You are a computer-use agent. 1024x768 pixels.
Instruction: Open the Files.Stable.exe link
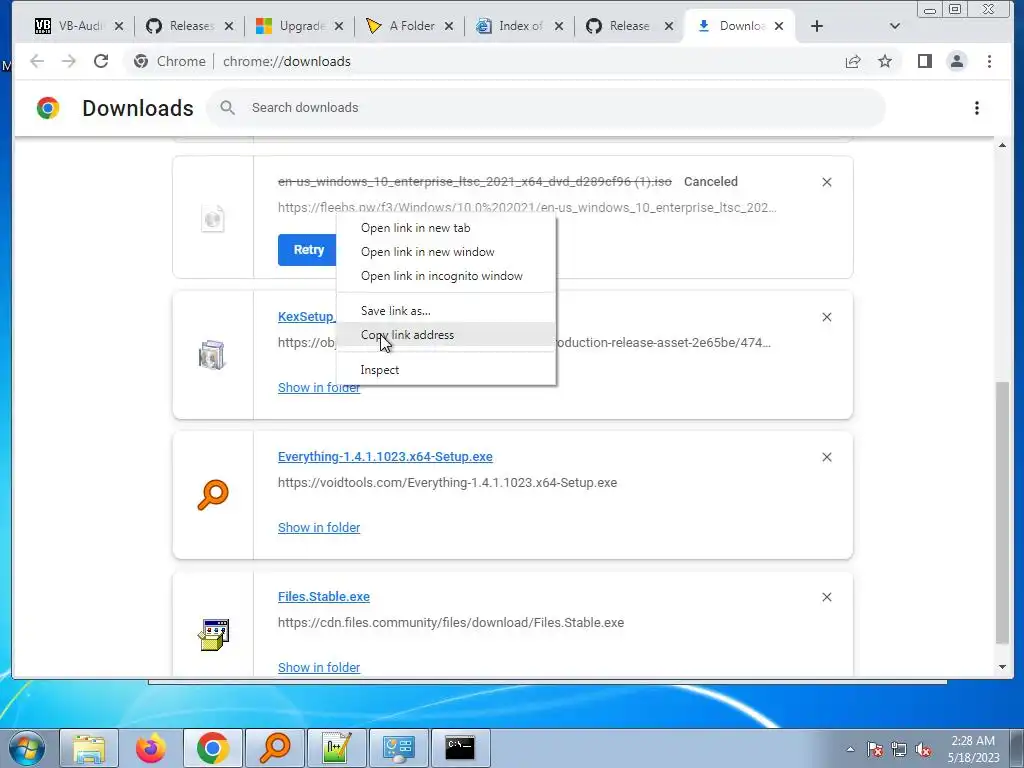(x=324, y=597)
